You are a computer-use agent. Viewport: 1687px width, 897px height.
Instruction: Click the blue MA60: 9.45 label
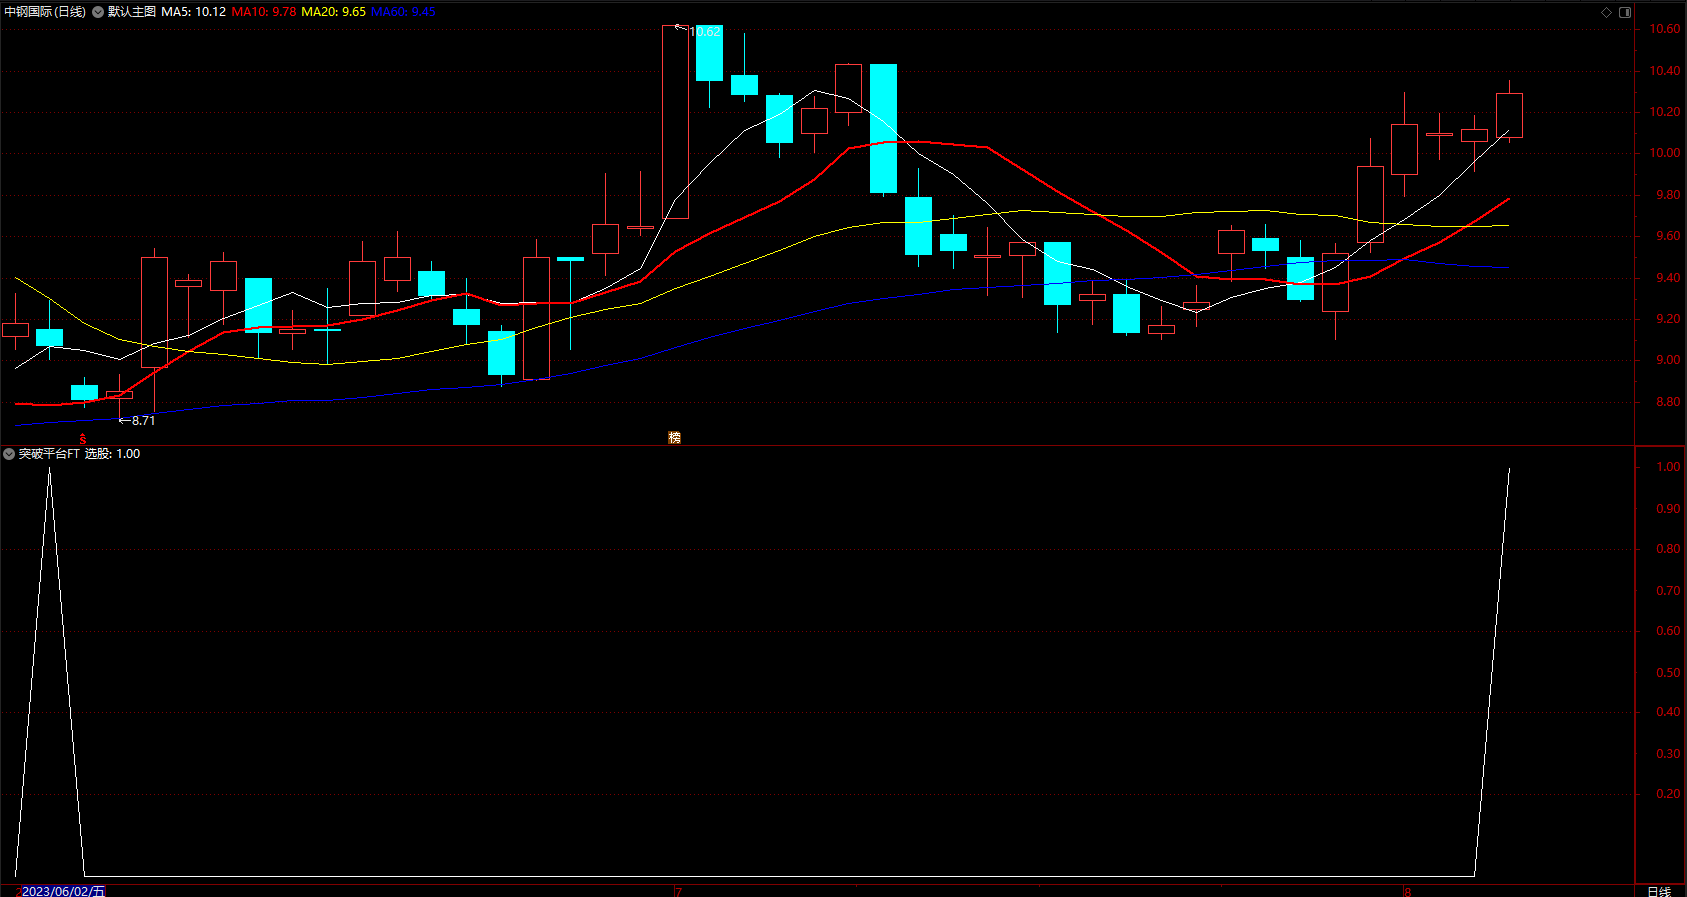[403, 12]
